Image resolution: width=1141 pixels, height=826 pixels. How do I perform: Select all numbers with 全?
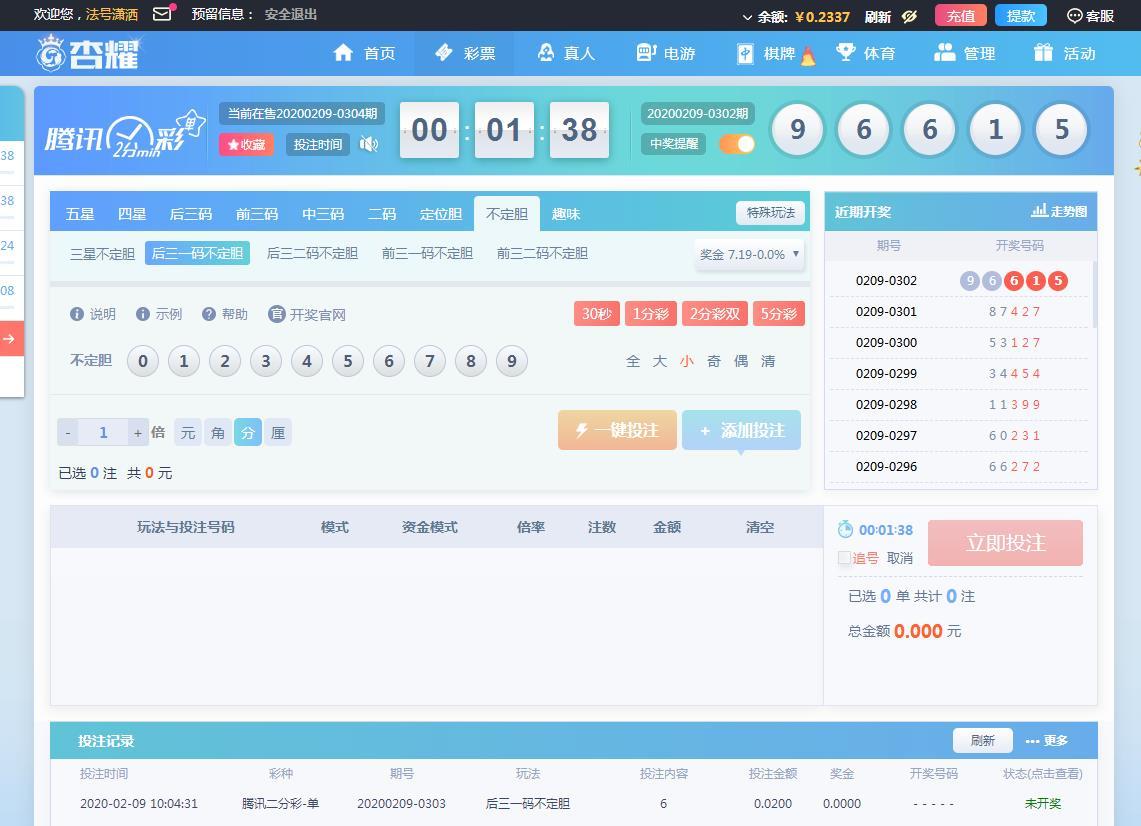pyautogui.click(x=633, y=361)
